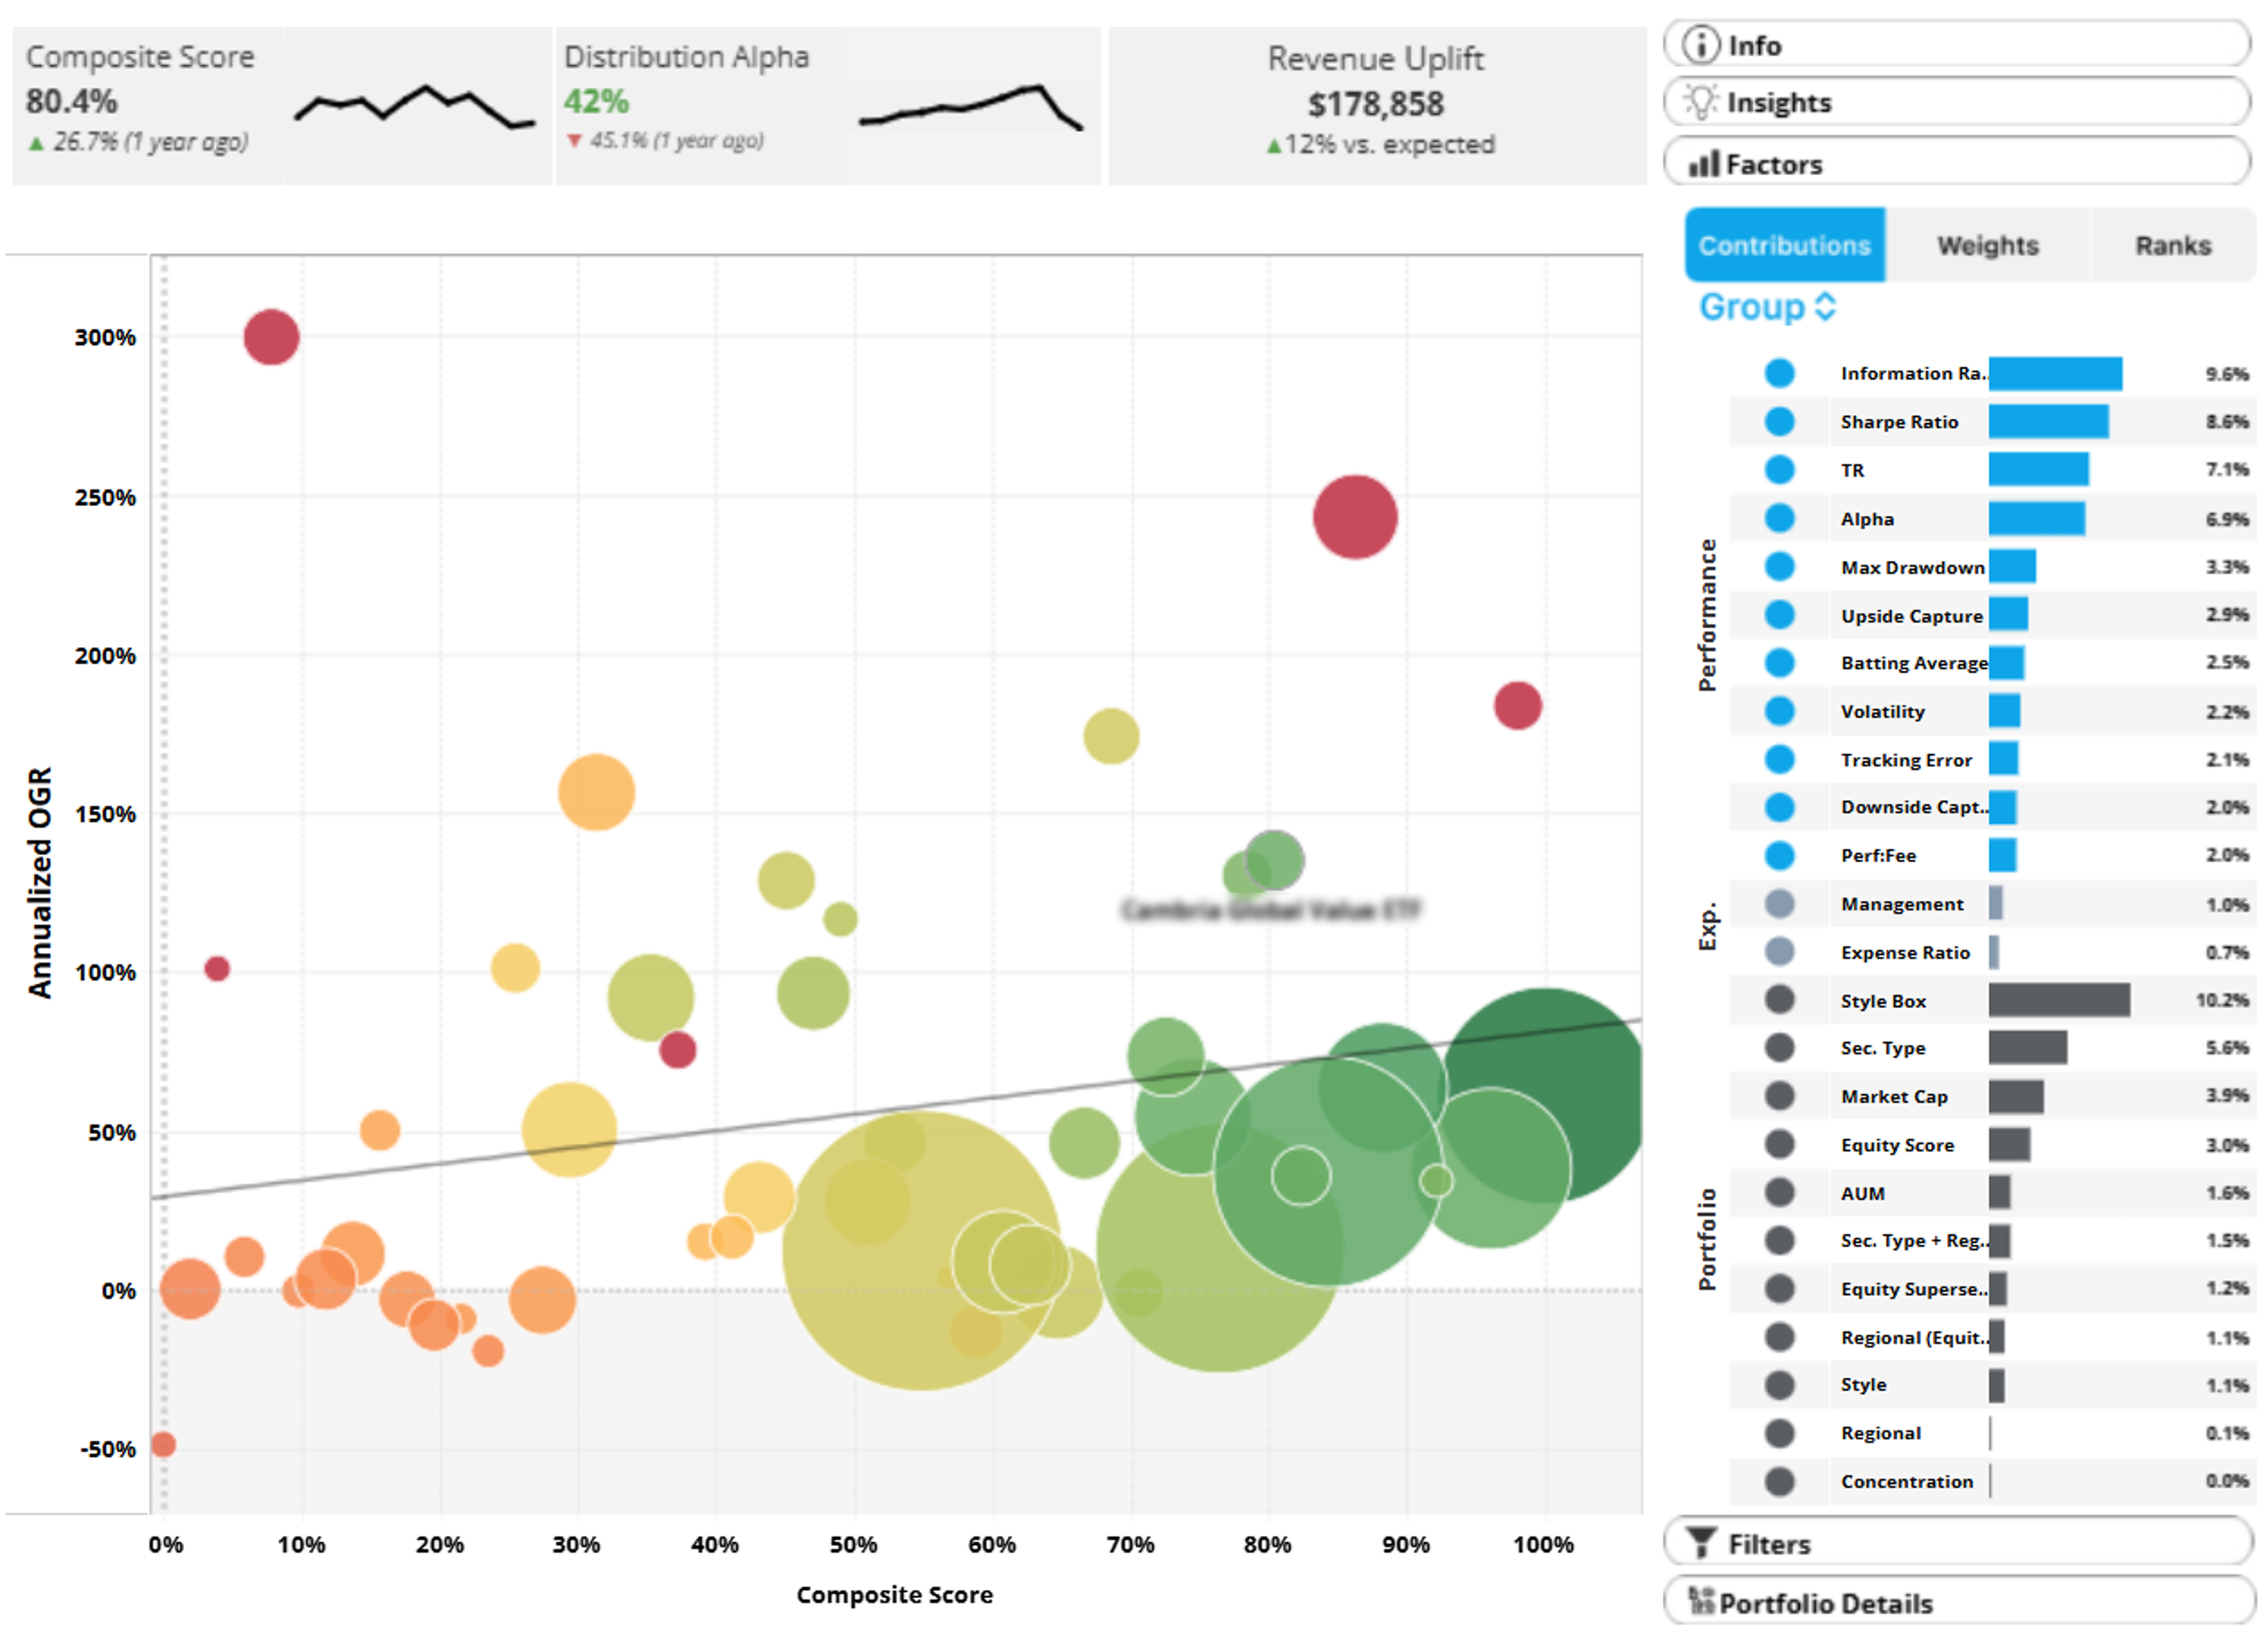
Task: Click the Distribution Alpha sparkline
Action: pyautogui.click(x=970, y=108)
